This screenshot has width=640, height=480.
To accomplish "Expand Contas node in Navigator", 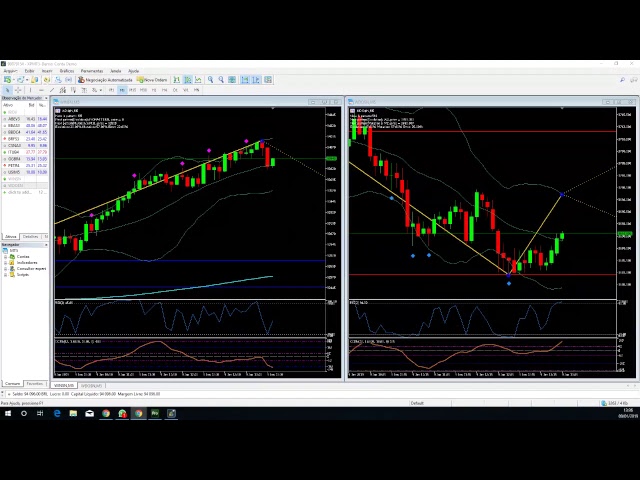I will coord(5,257).
